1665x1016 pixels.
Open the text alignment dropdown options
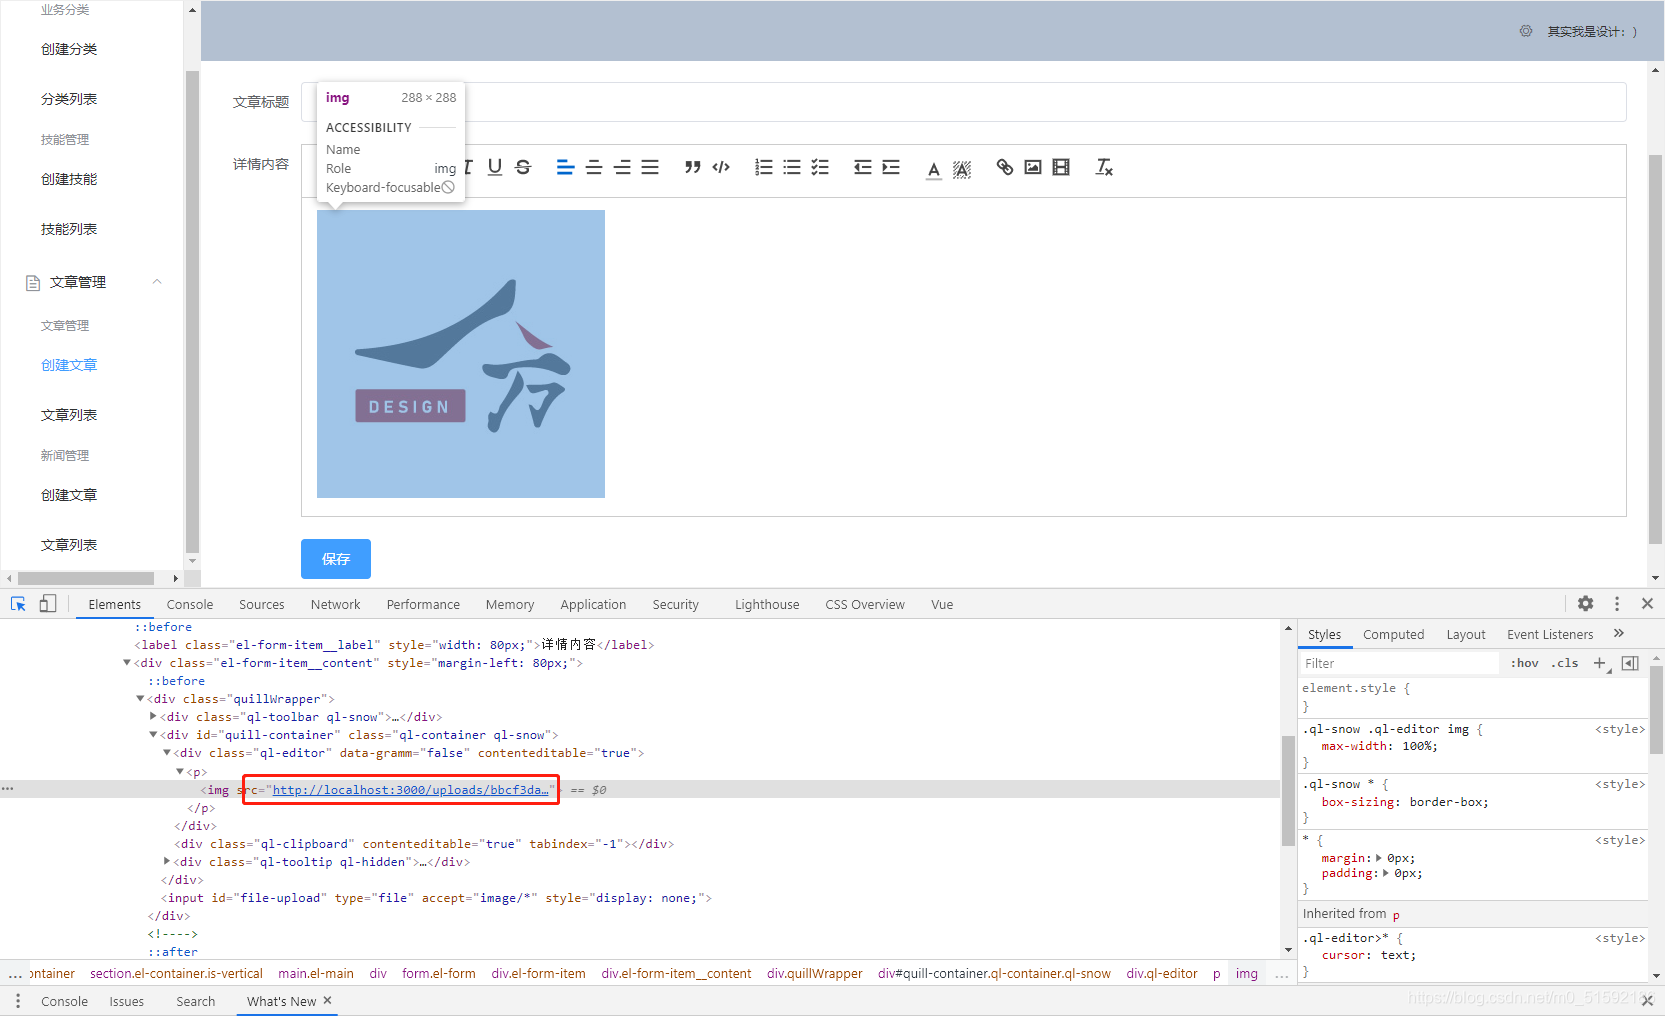click(566, 167)
